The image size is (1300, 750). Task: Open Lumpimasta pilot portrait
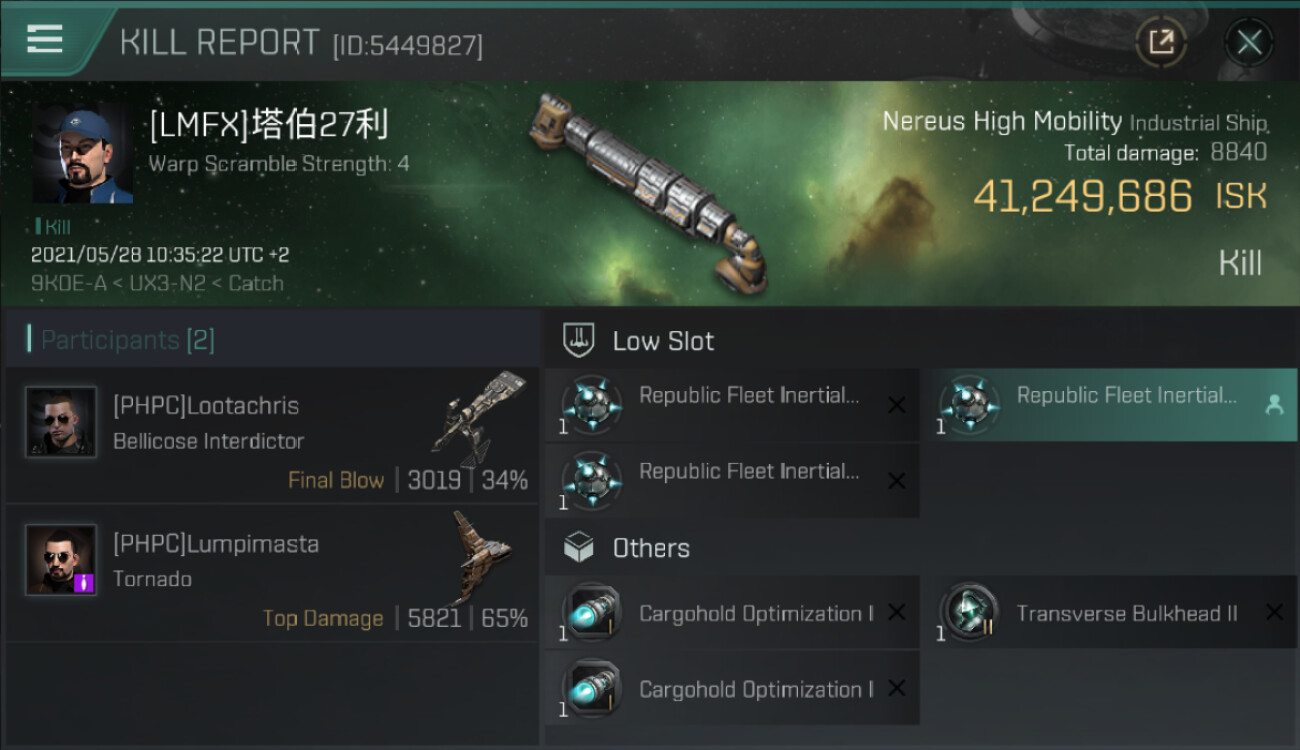tap(61, 560)
